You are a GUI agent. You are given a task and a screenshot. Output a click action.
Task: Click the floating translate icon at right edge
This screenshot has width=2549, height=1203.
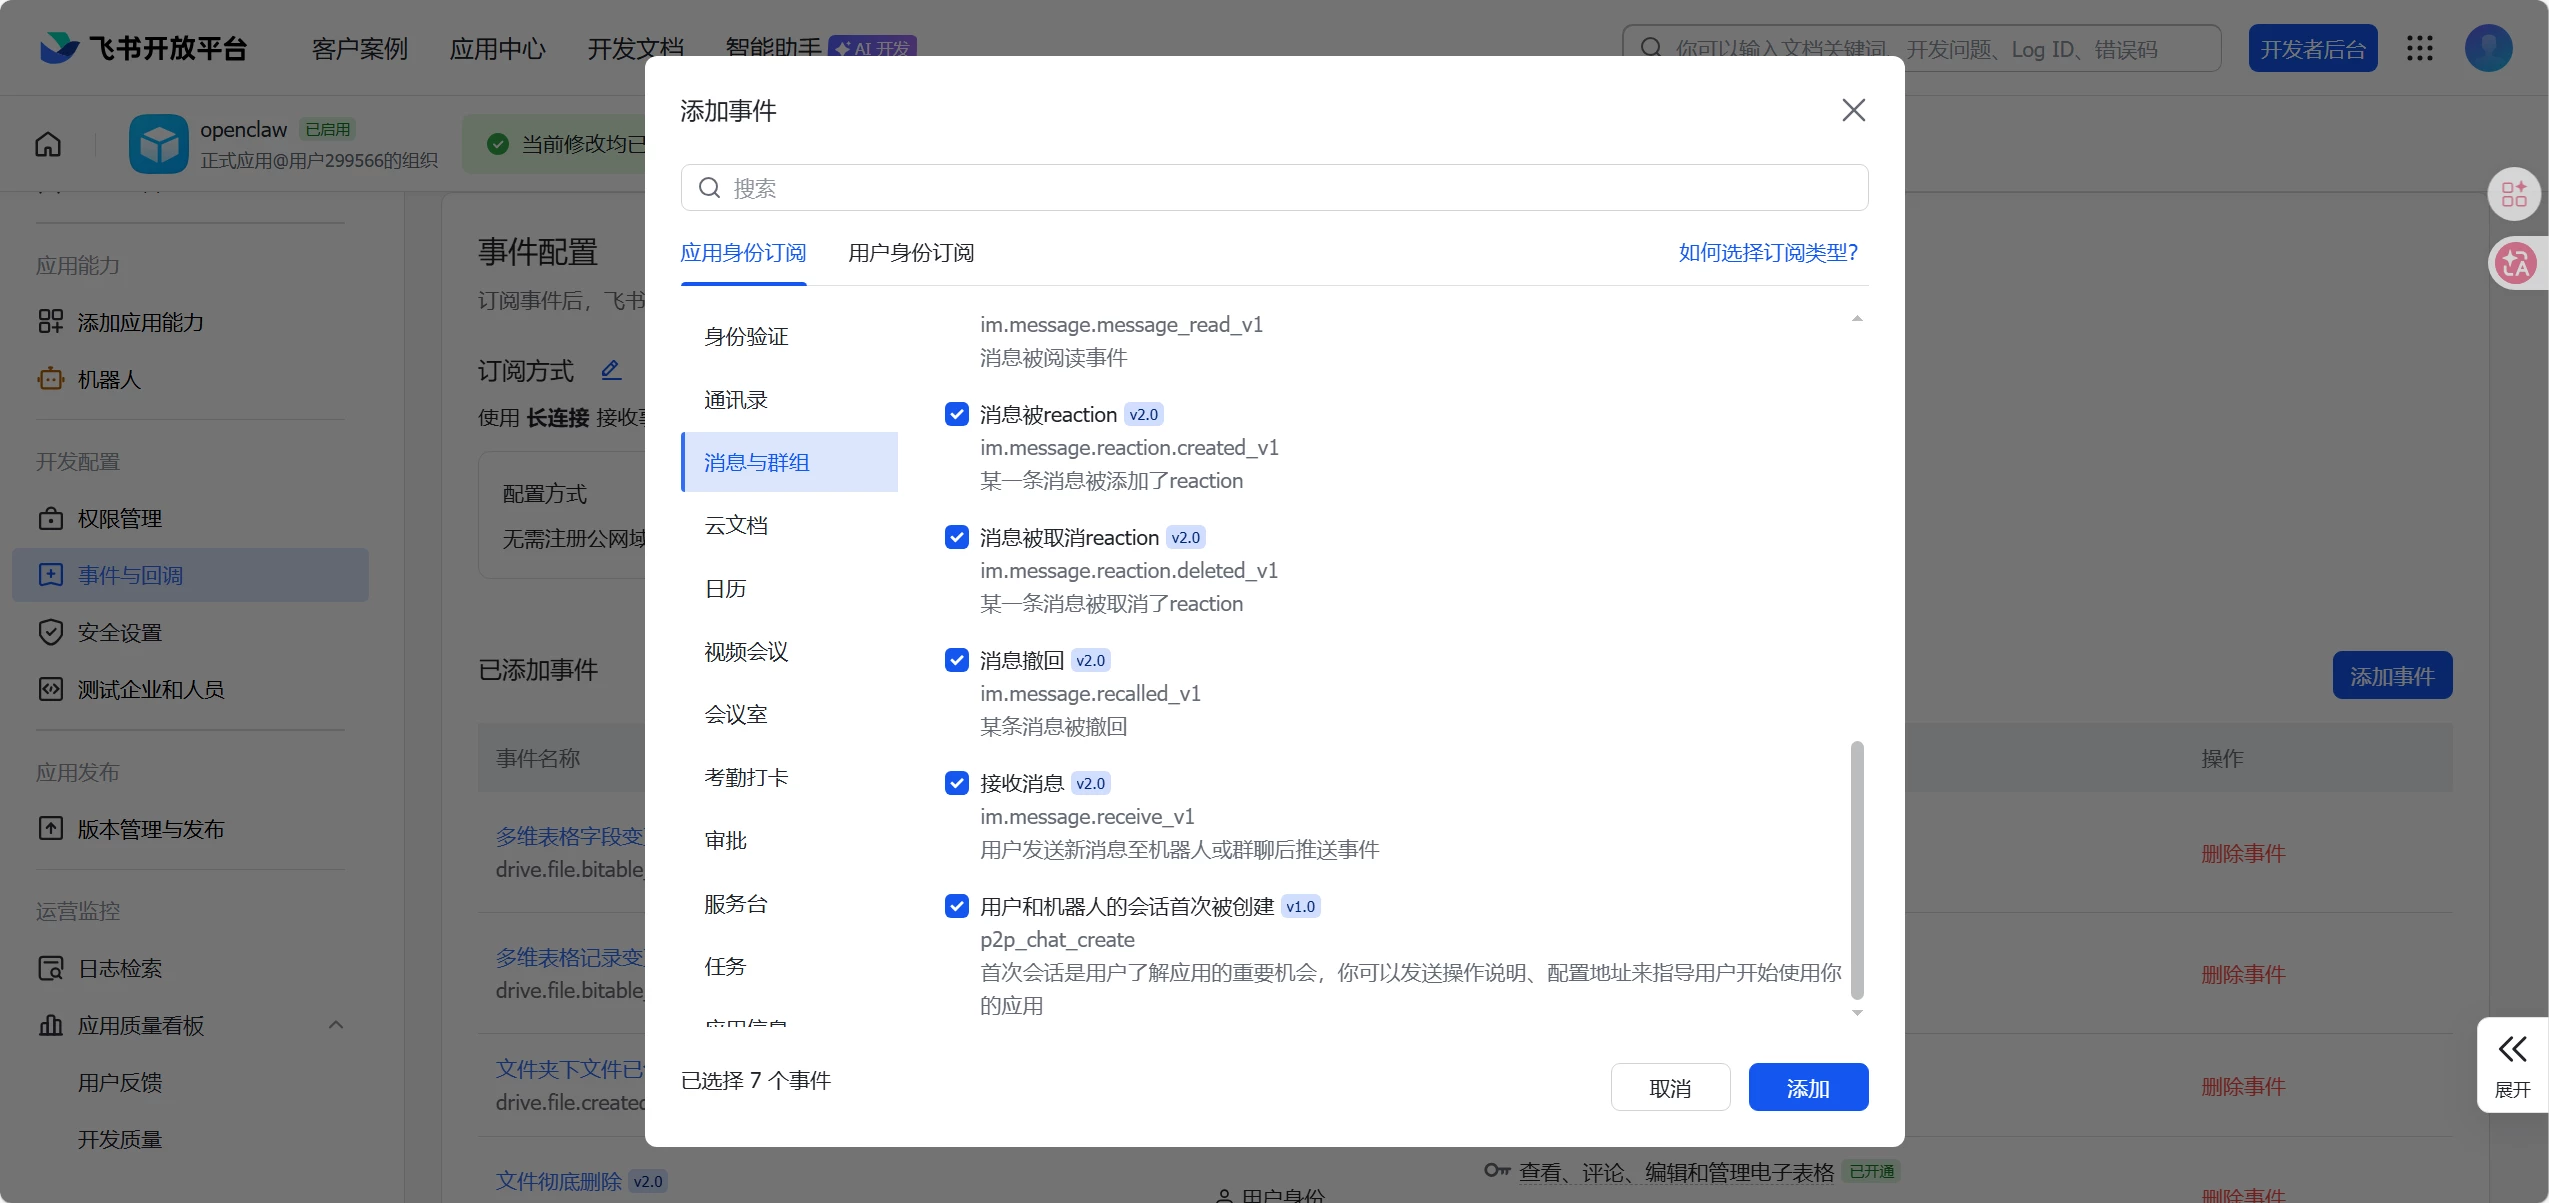tap(2514, 264)
